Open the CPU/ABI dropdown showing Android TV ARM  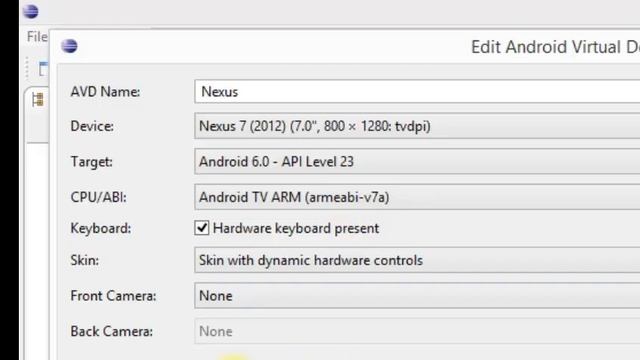coord(417,197)
